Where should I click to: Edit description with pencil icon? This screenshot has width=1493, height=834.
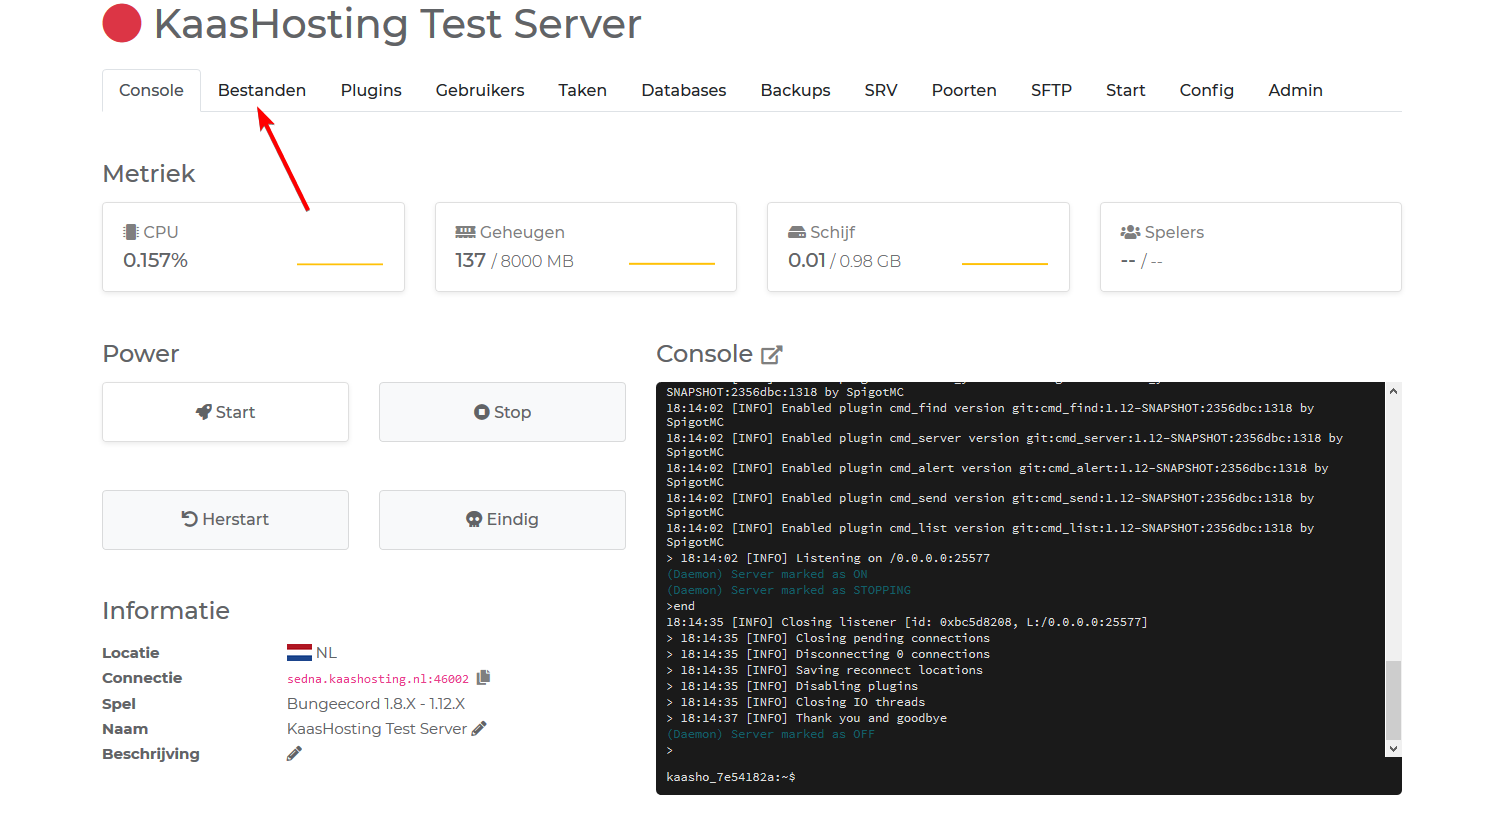point(294,754)
